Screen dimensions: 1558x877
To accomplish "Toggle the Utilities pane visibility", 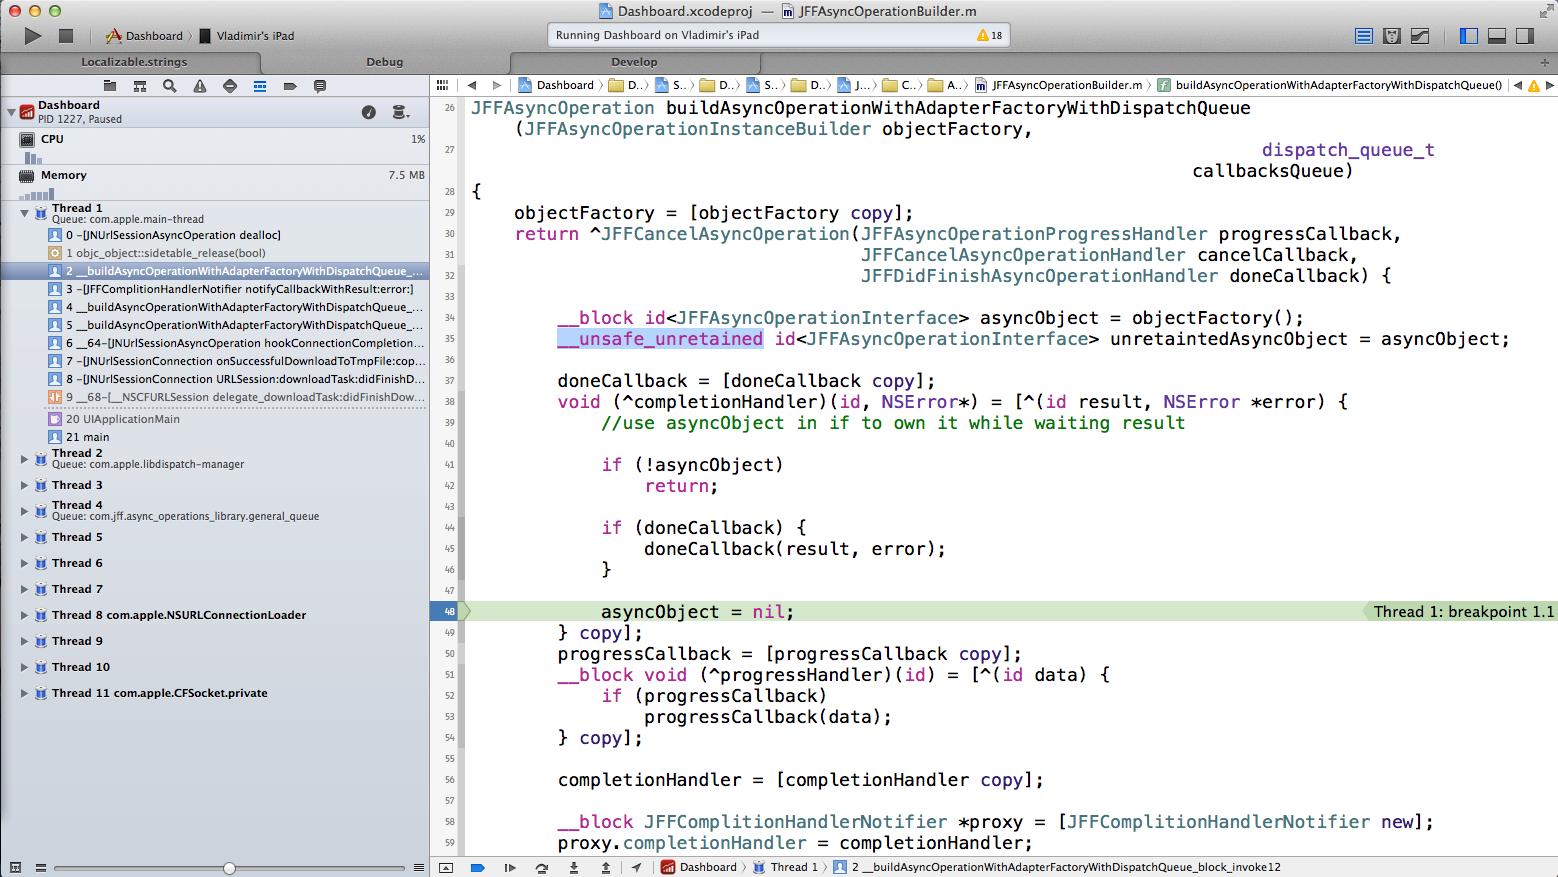I will [x=1525, y=36].
